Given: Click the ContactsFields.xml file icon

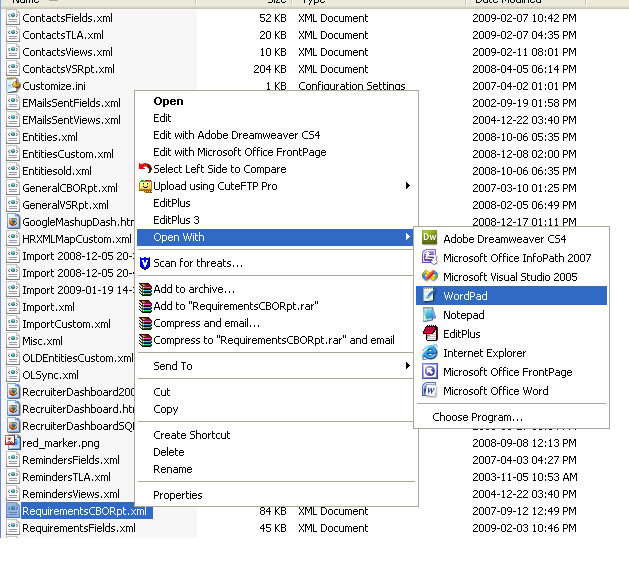Looking at the screenshot, I should (13, 18).
